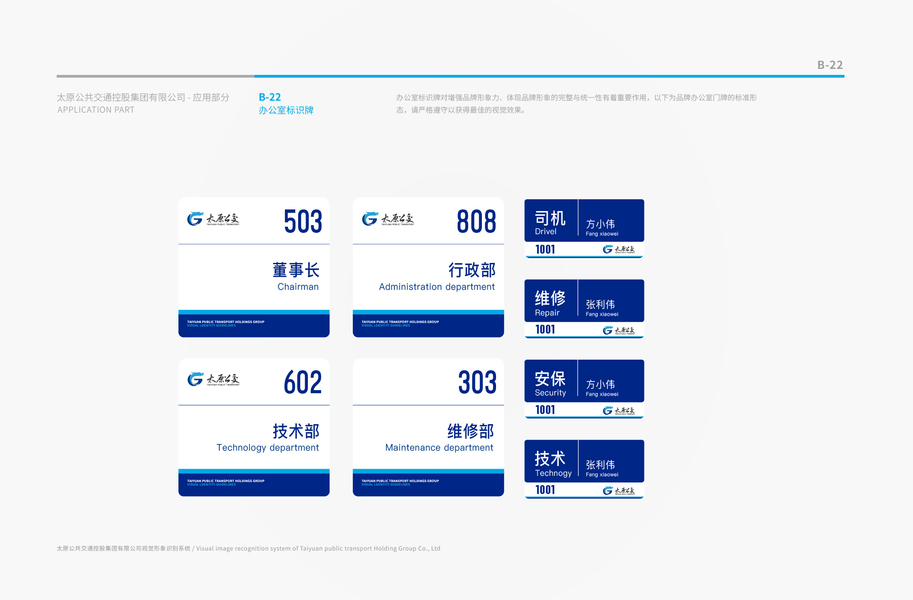
Task: Click the logo on the 503 sign
Action: [x=213, y=219]
